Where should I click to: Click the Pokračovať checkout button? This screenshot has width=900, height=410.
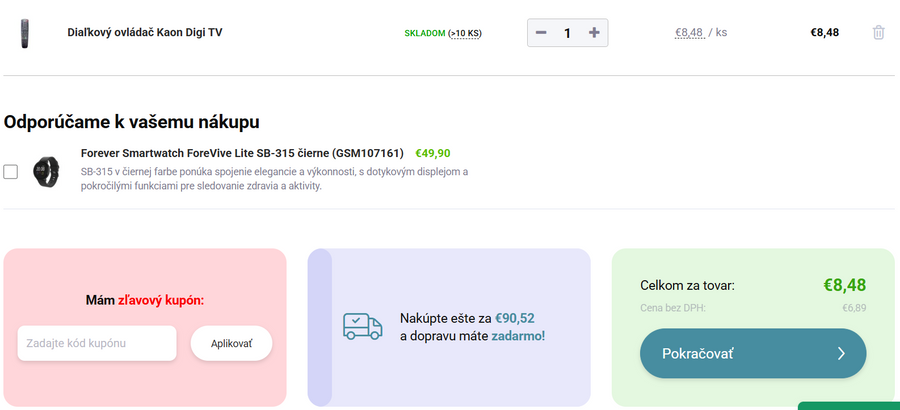click(x=752, y=353)
